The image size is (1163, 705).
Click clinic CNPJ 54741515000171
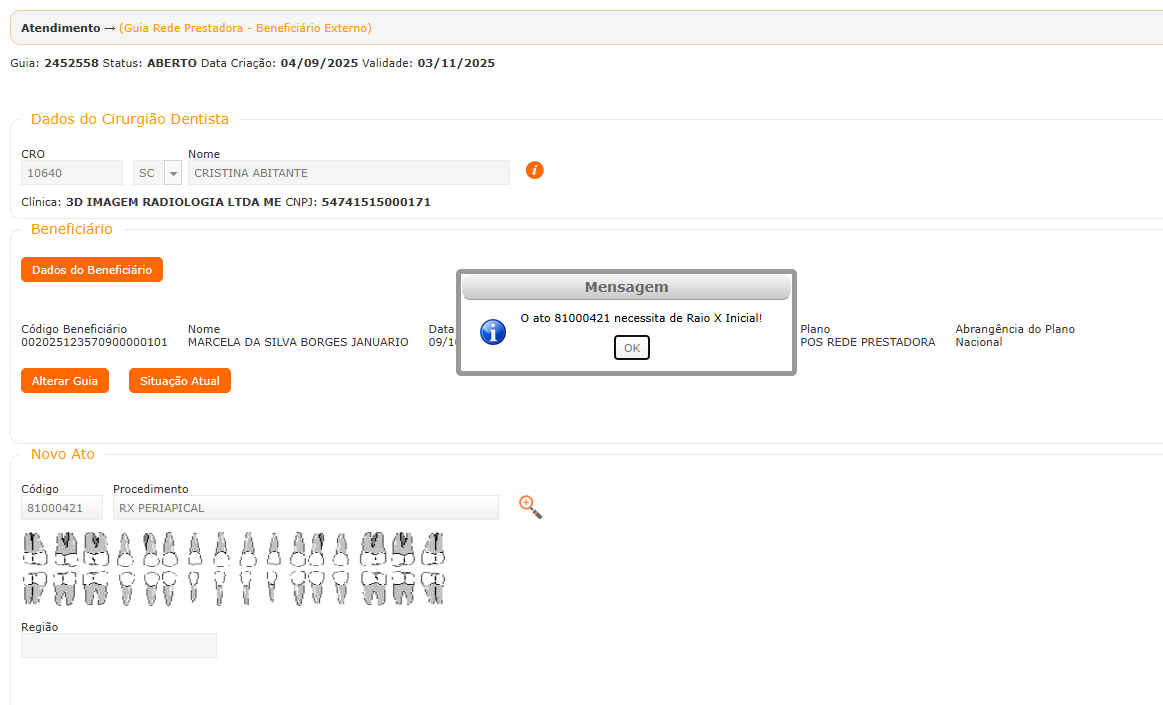(376, 202)
